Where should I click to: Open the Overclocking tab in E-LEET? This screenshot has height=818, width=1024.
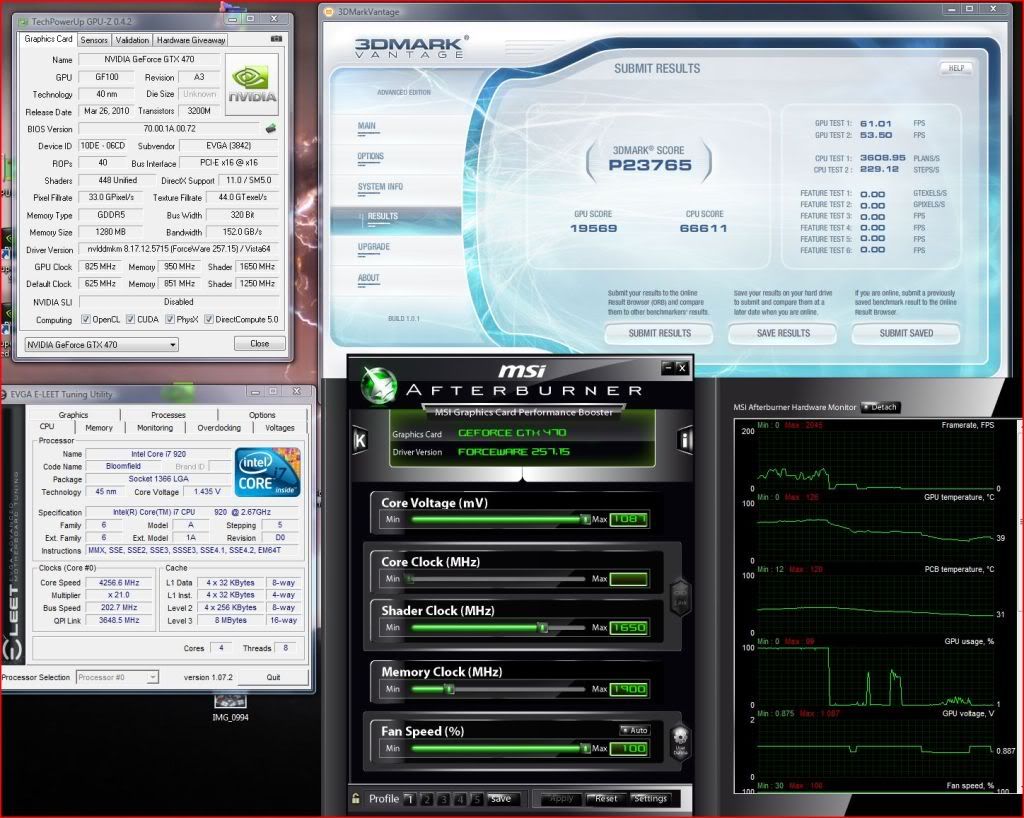(x=218, y=428)
